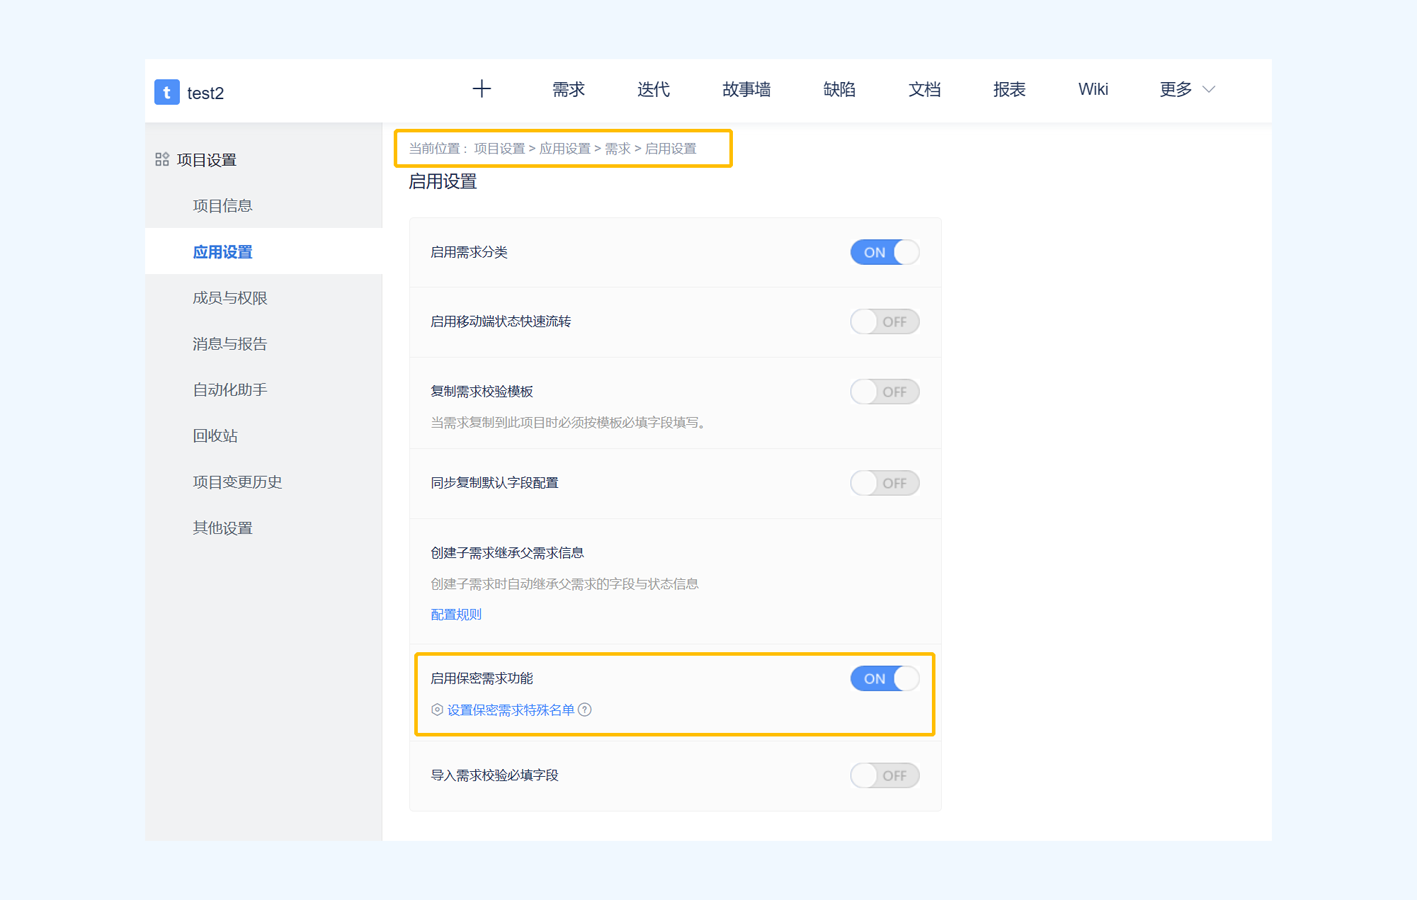Click the 项目设置 grid icon

162,160
